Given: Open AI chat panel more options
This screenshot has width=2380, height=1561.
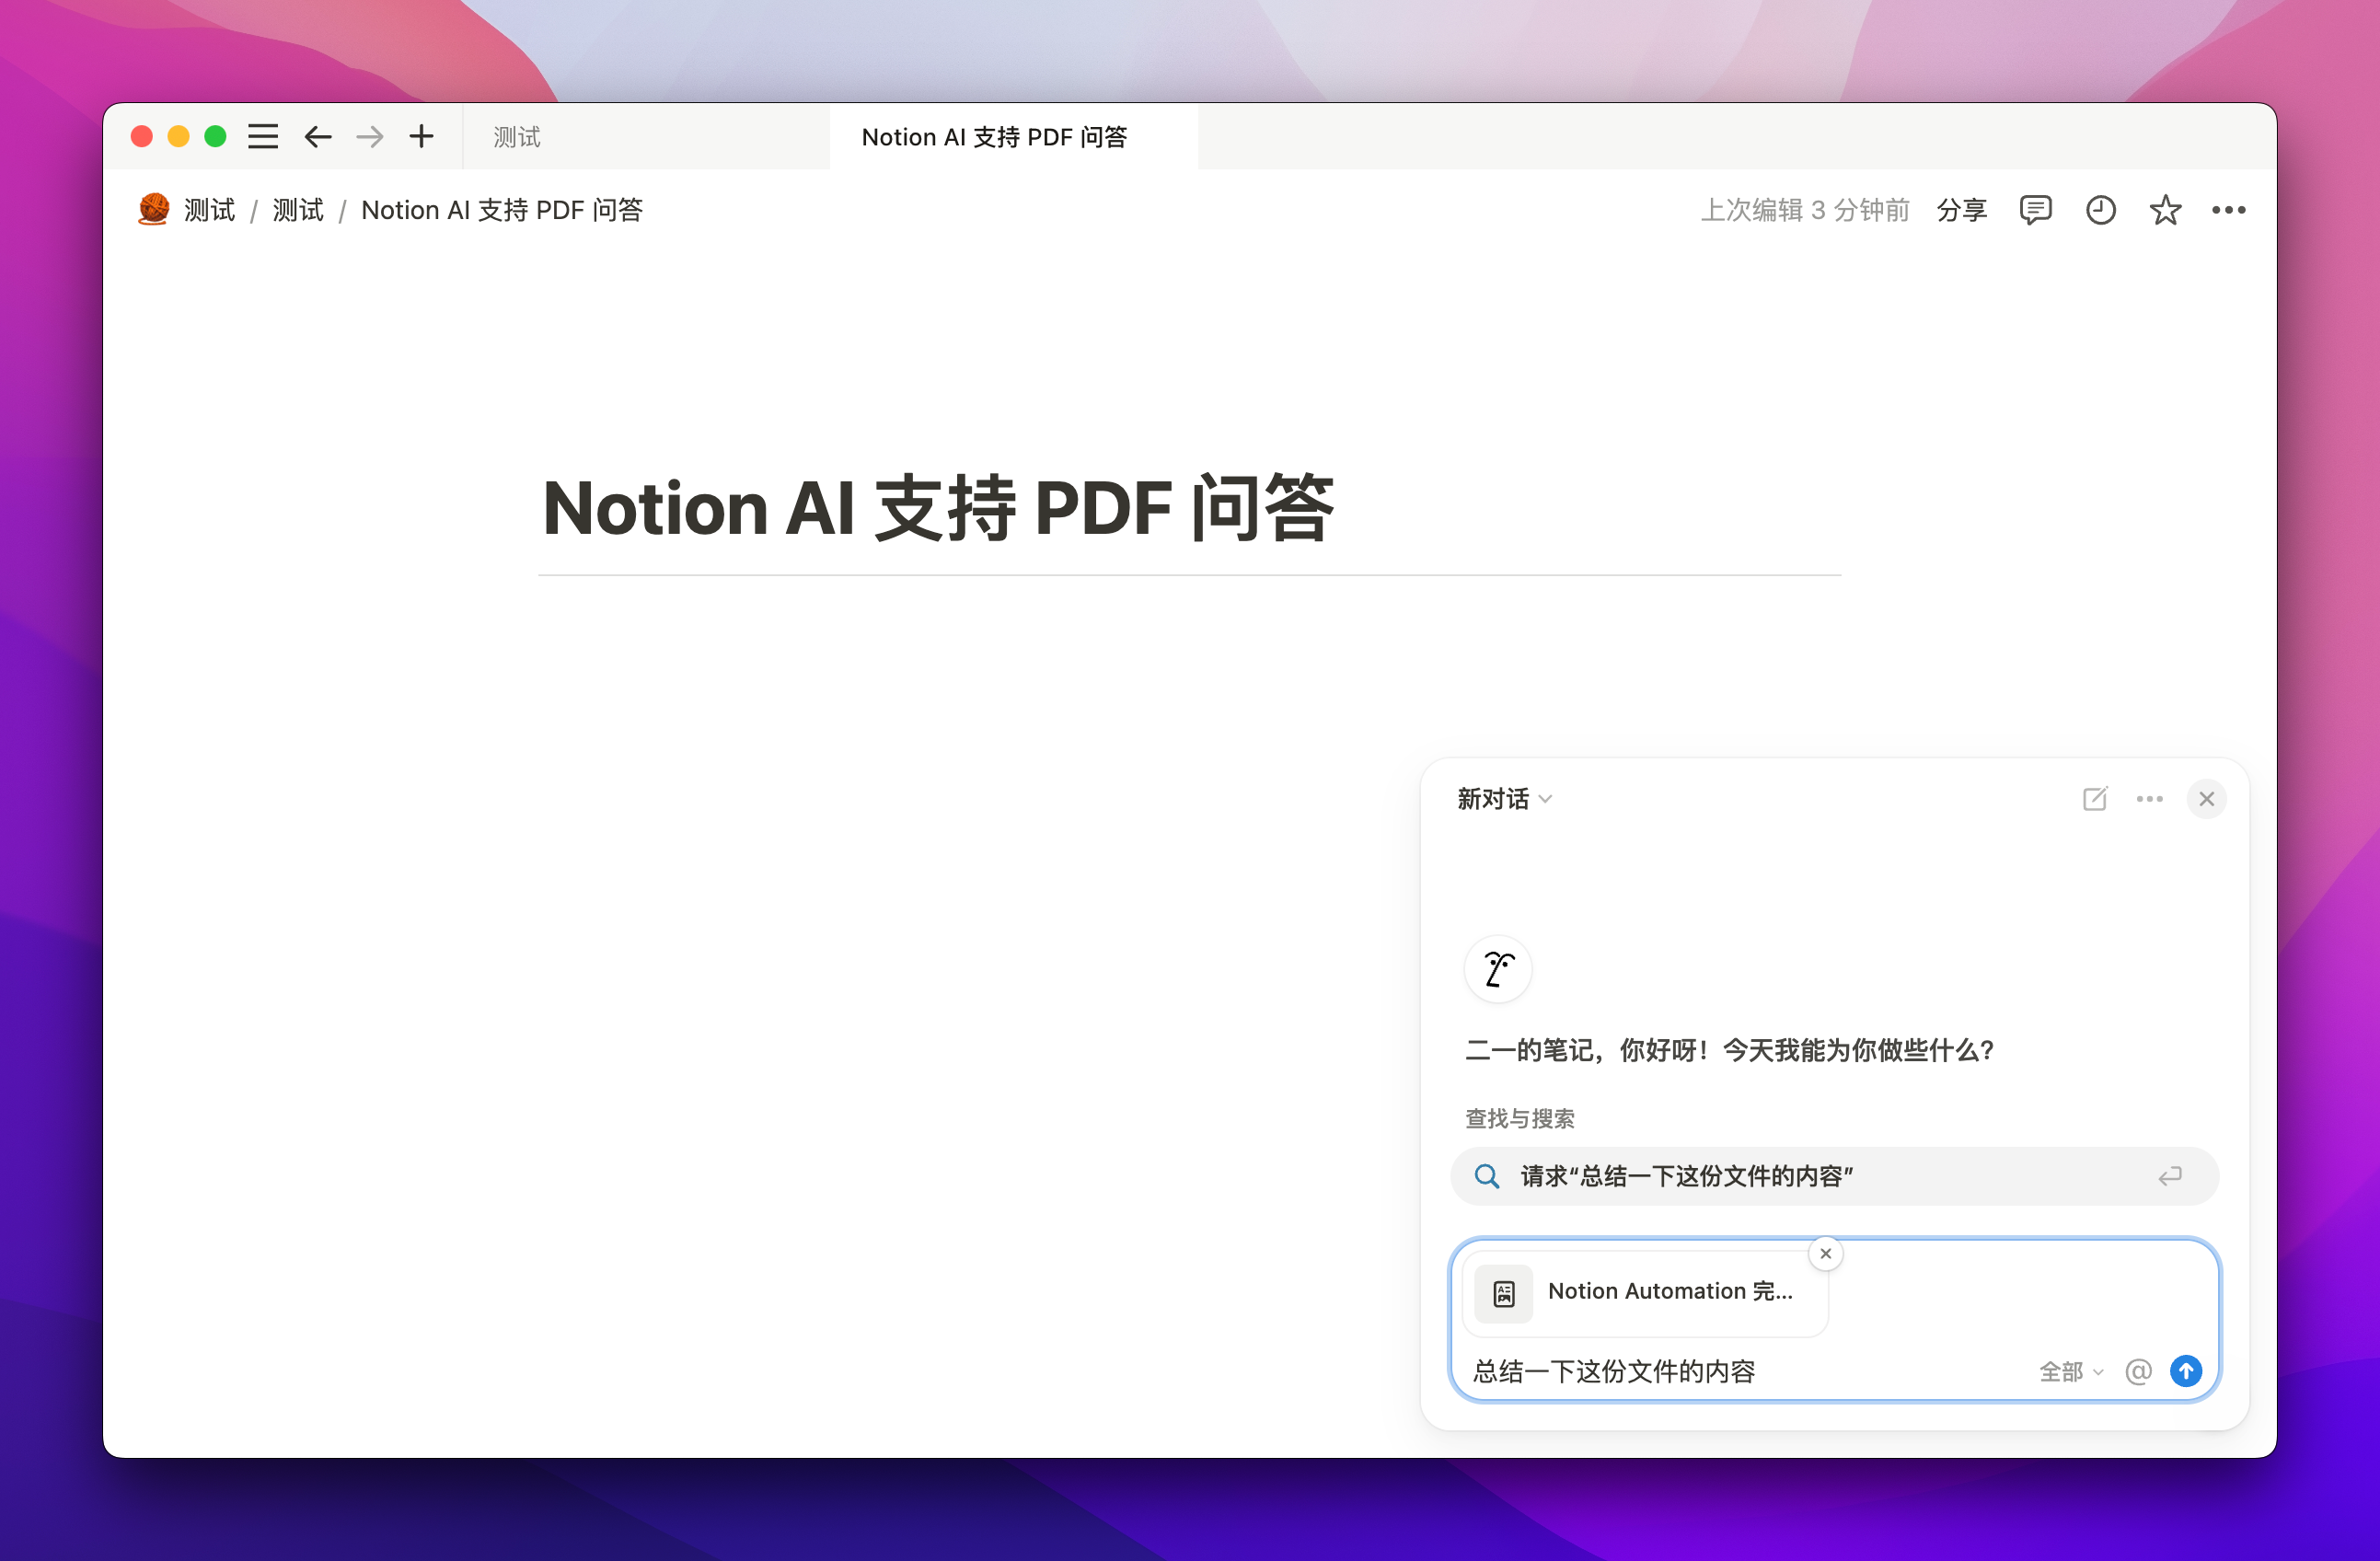Looking at the screenshot, I should click(x=2149, y=799).
